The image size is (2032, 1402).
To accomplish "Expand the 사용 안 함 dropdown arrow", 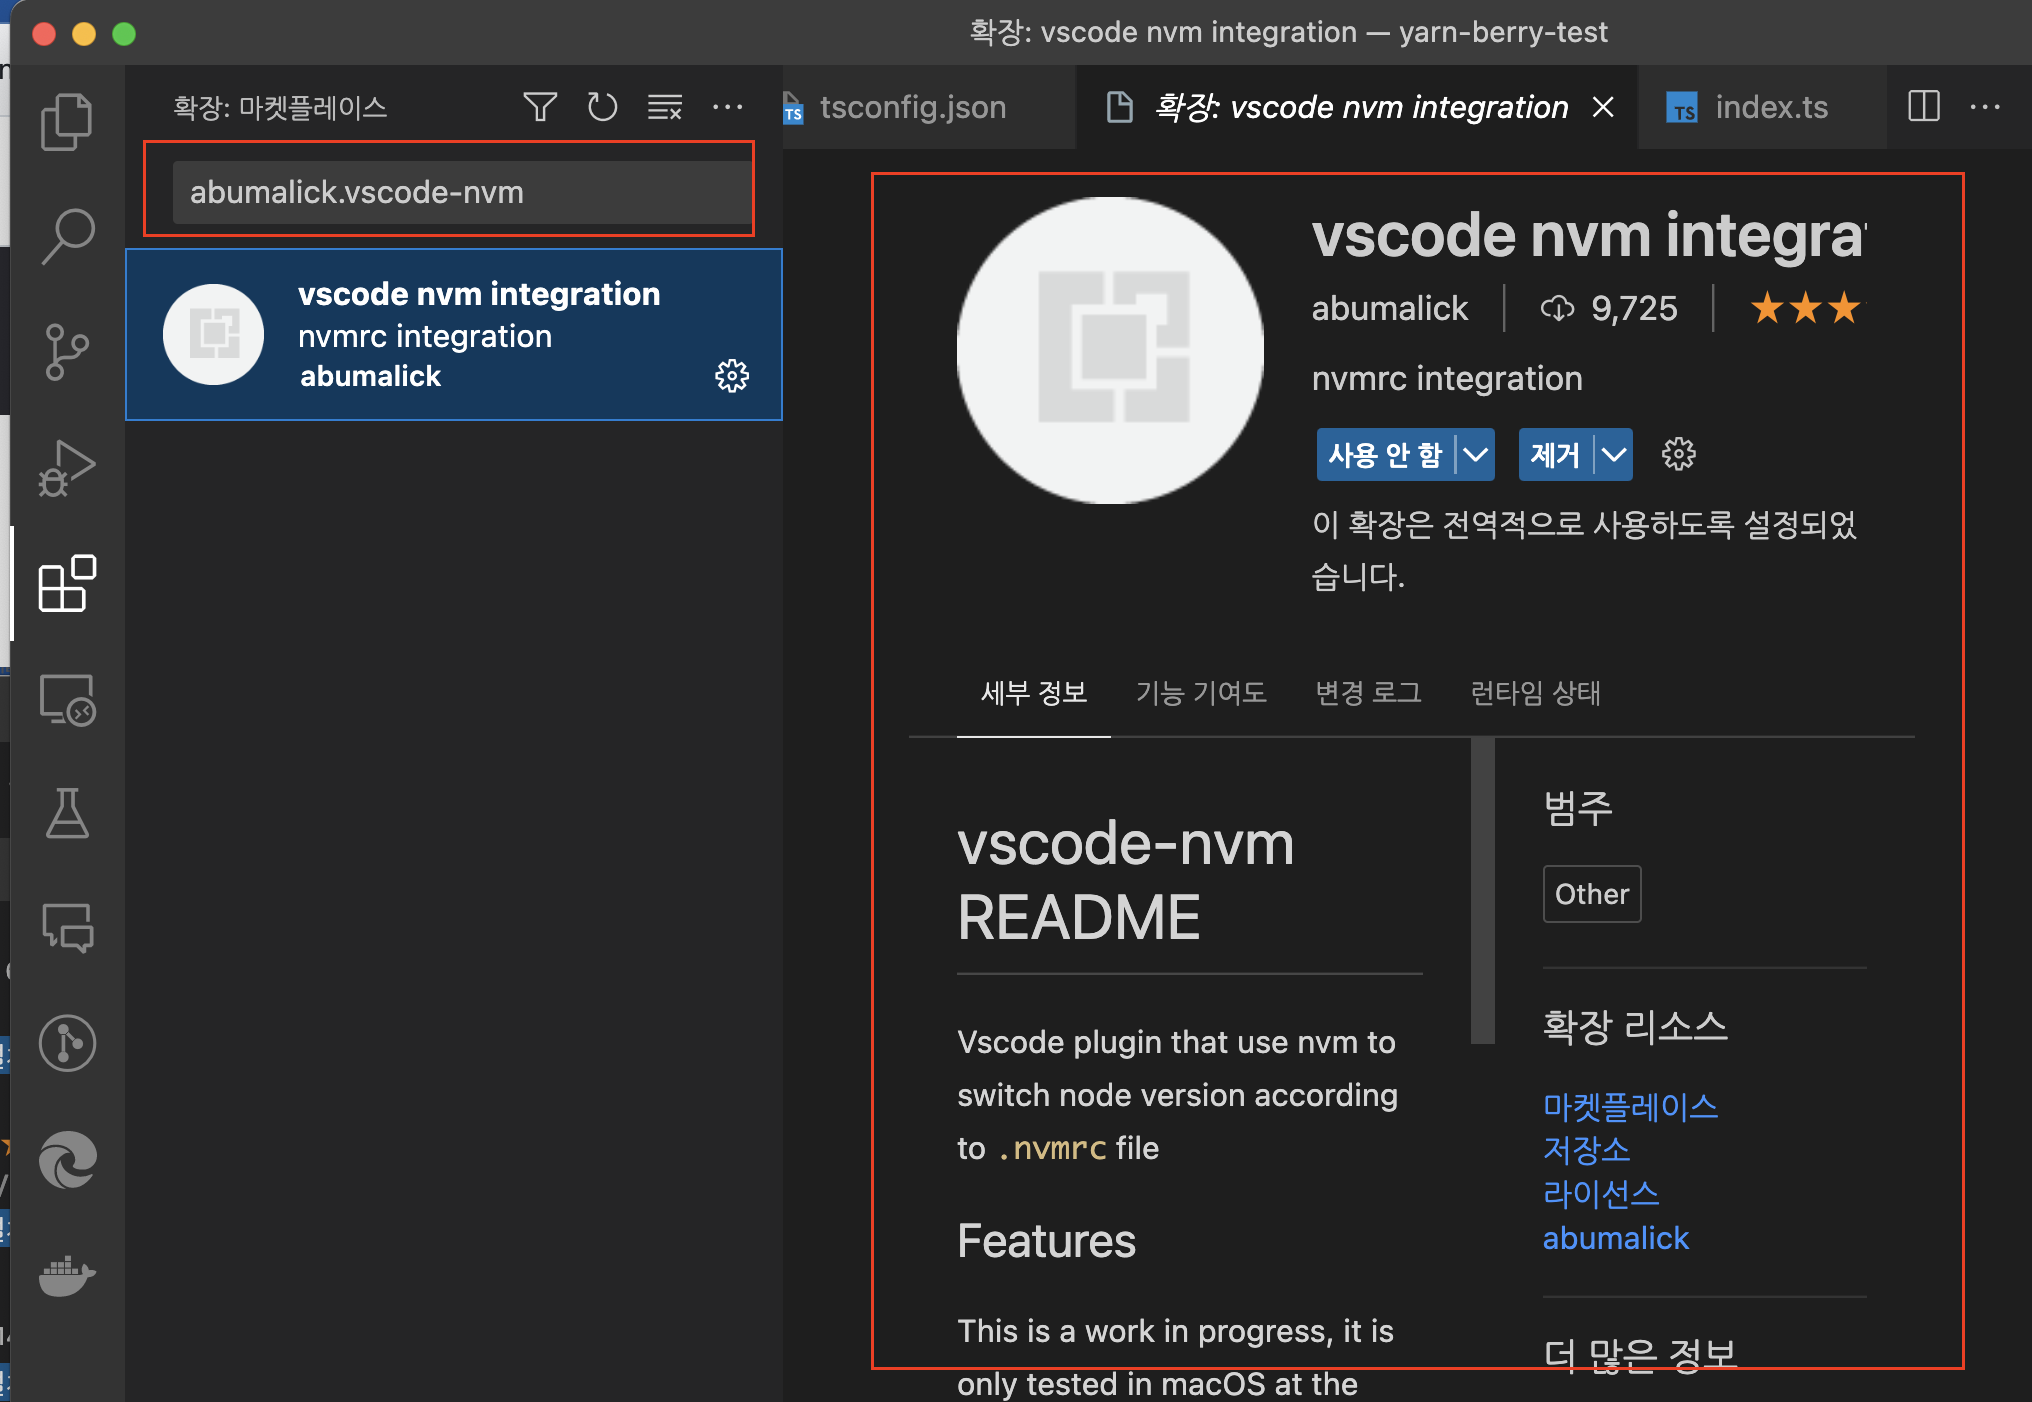I will (1475, 455).
